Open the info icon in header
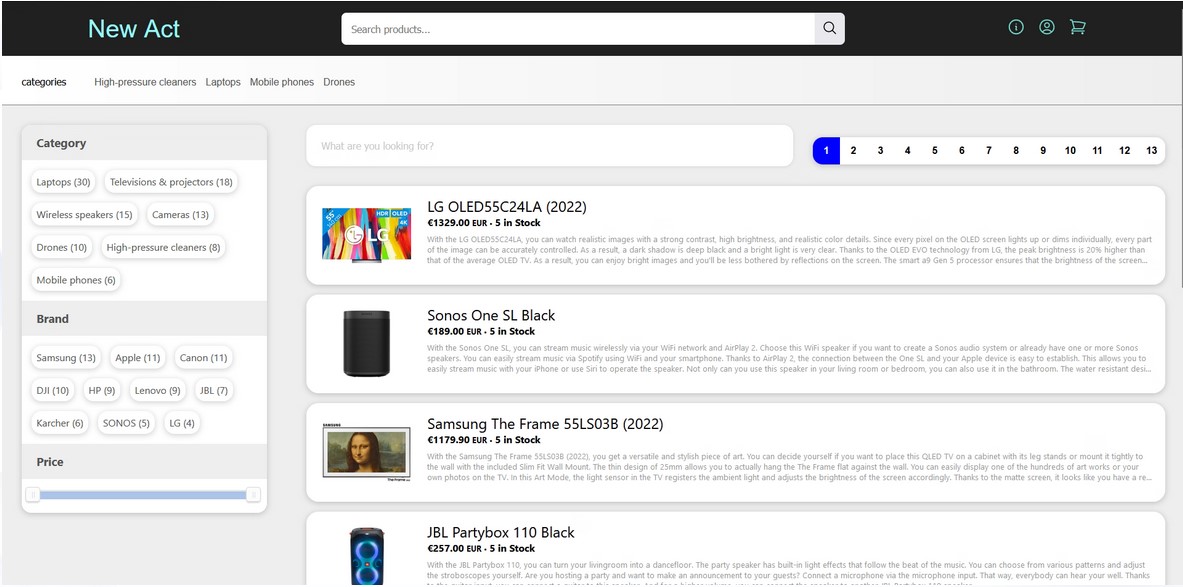 1016,28
